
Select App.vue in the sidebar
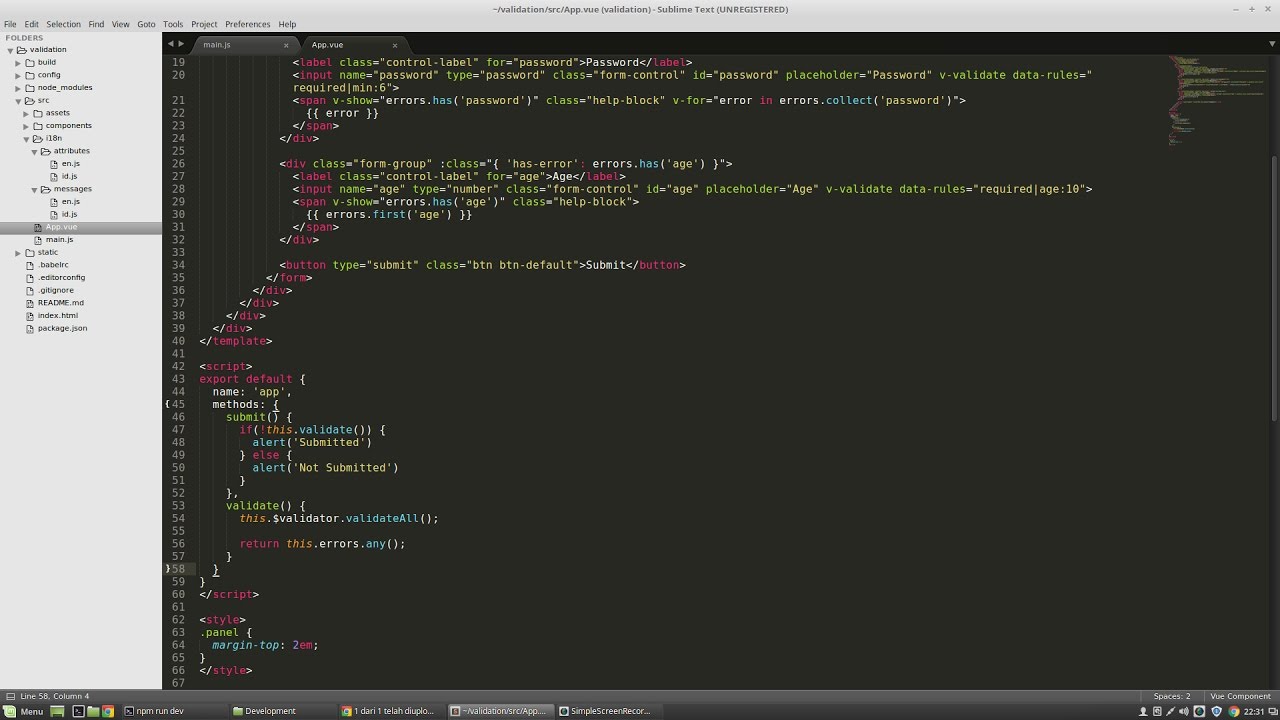[61, 227]
